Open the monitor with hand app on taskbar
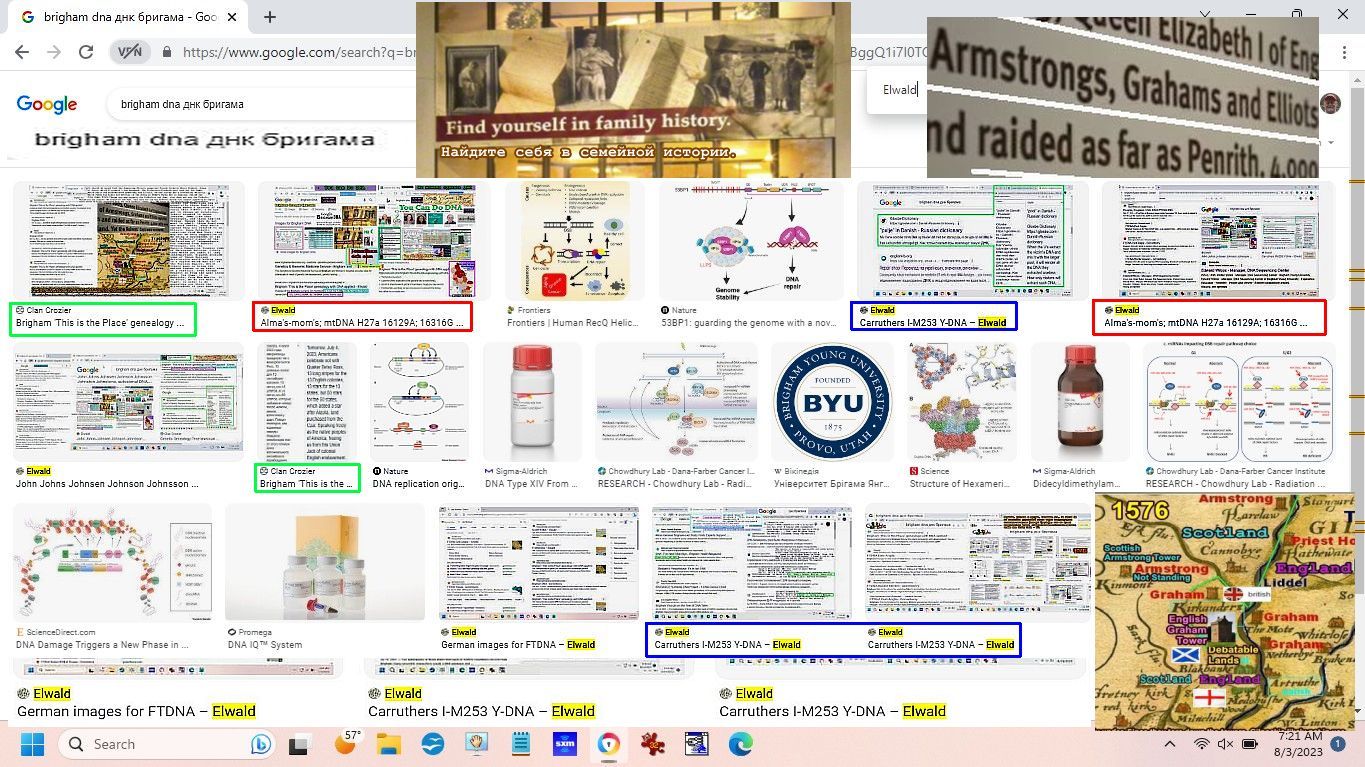Viewport: 1365px width, 767px height. pos(477,744)
